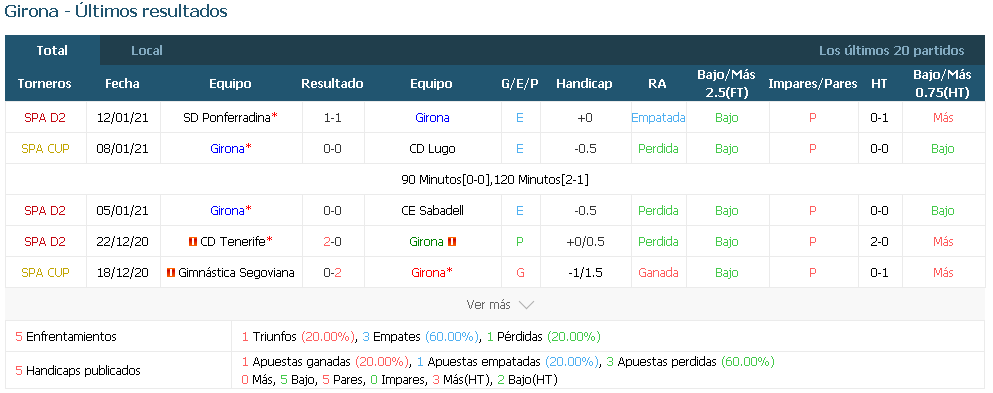Select the Total tab
This screenshot has height=393, width=993.
52,51
